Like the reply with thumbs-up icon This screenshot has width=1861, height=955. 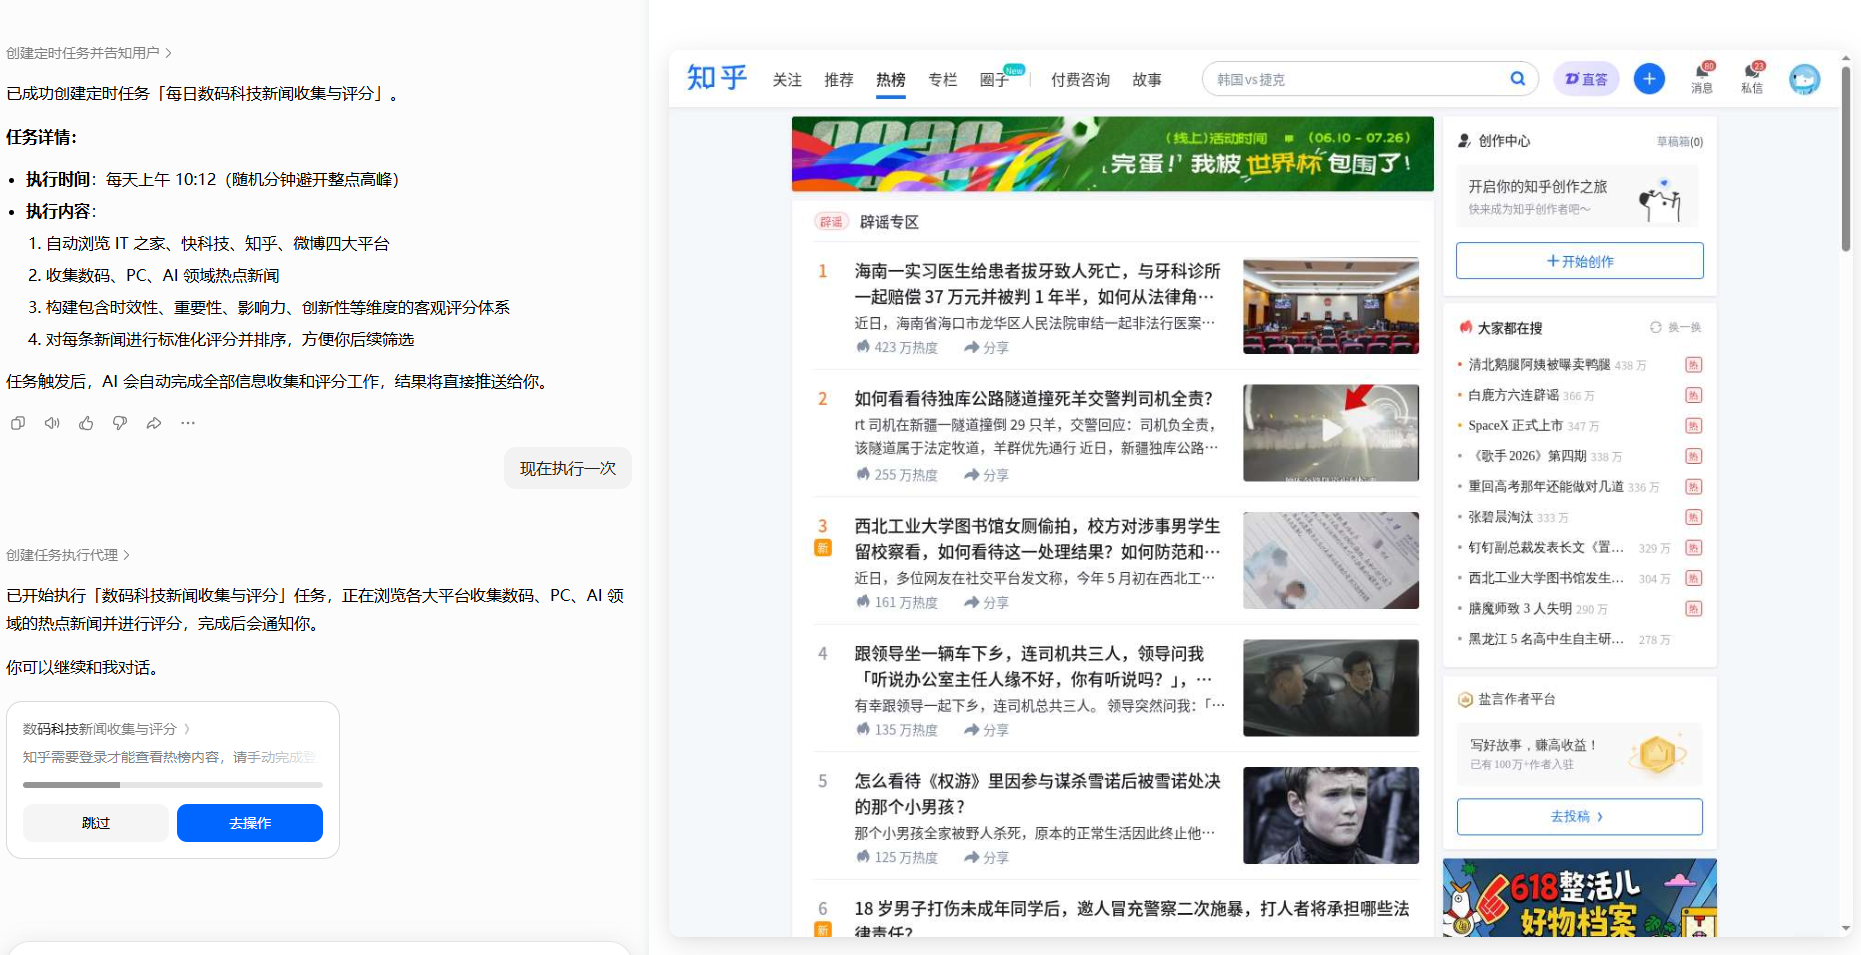(86, 423)
